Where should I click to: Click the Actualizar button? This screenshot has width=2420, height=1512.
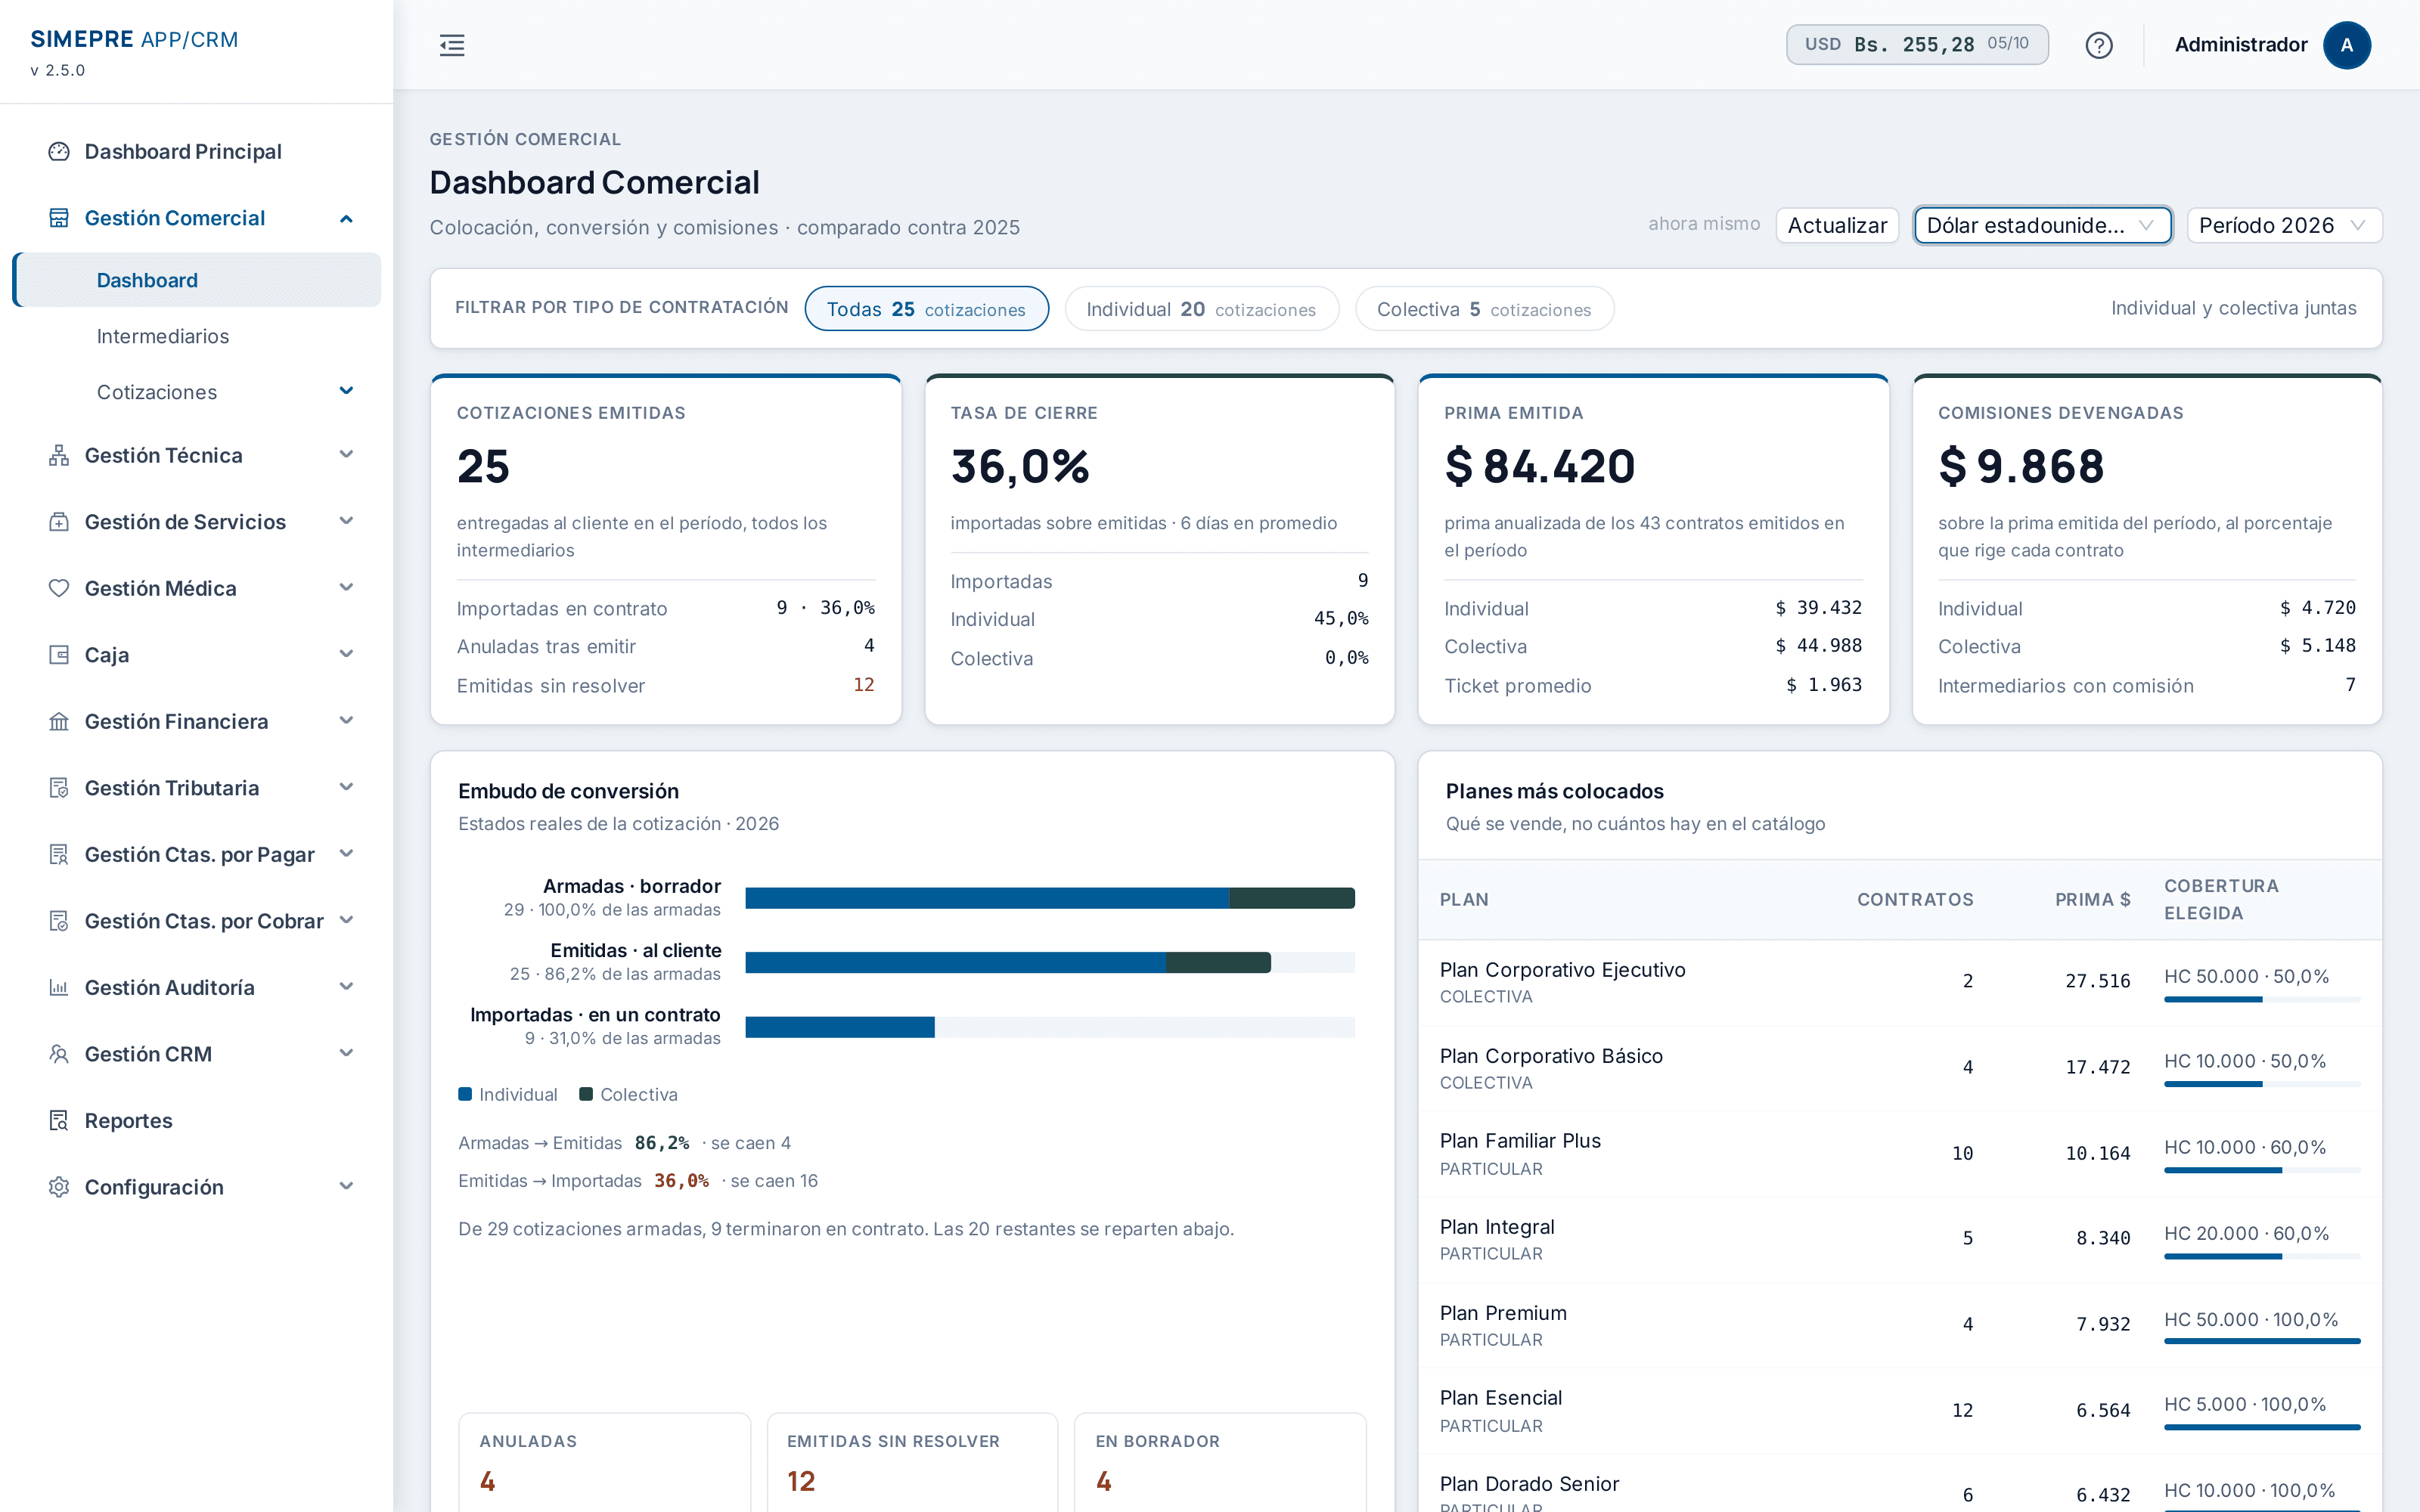(1836, 225)
